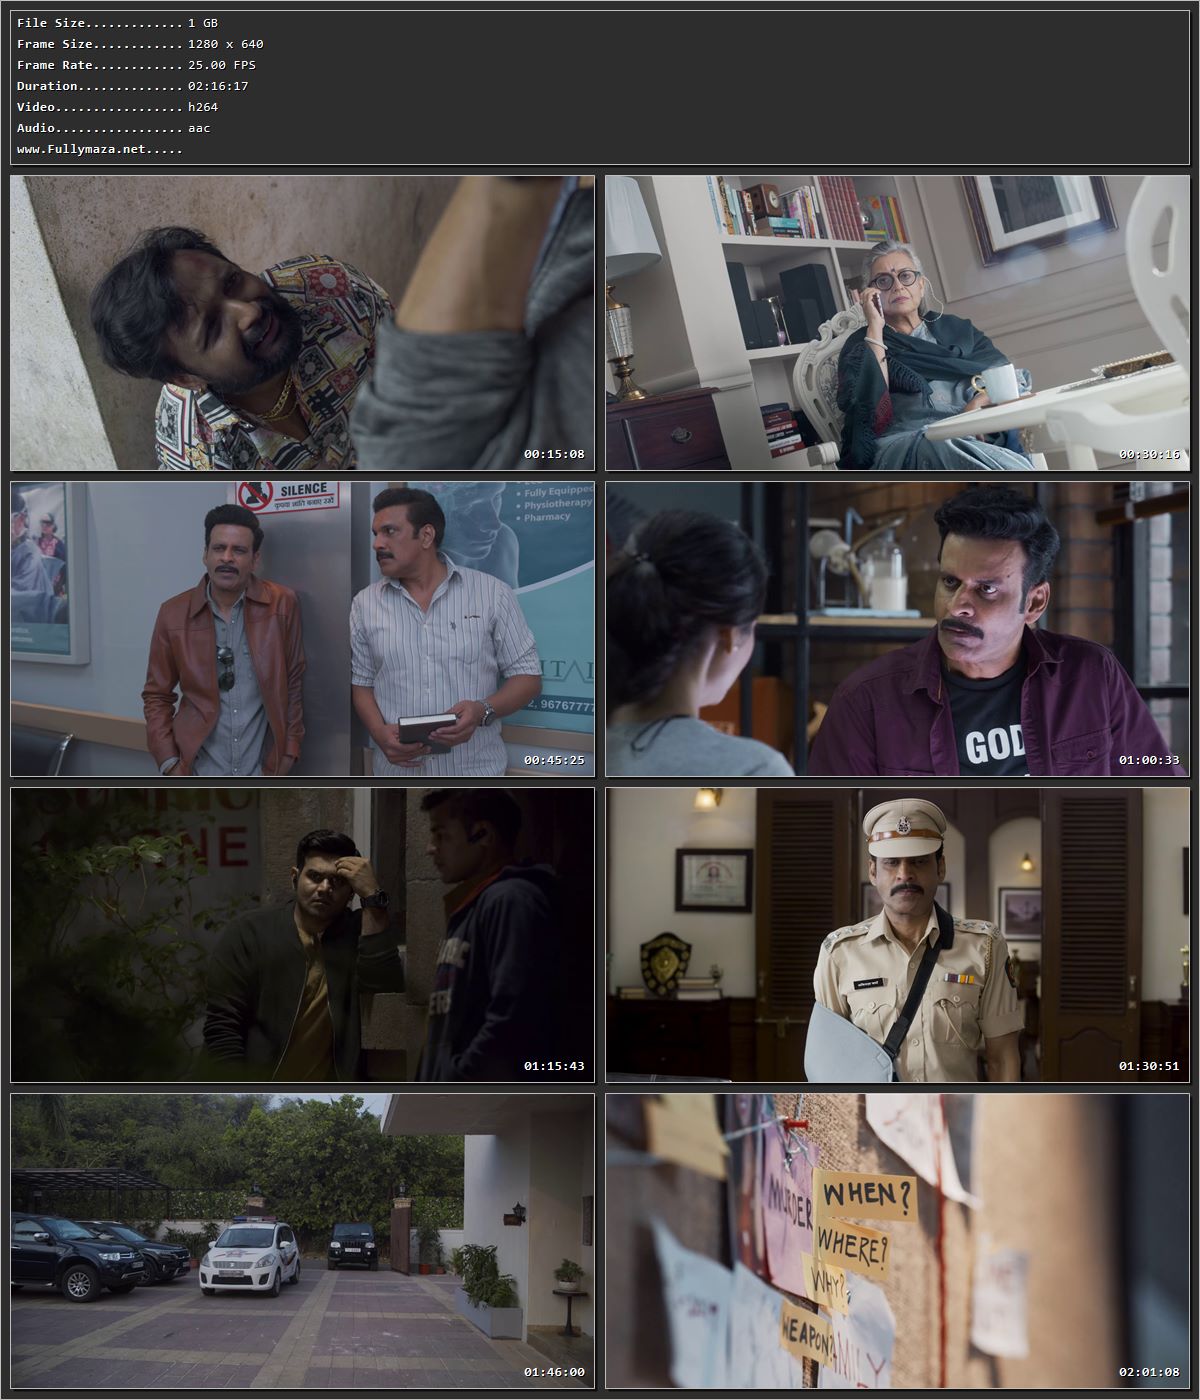
Task: Click the 00:30:16 timestamp
Action: [x=1149, y=454]
